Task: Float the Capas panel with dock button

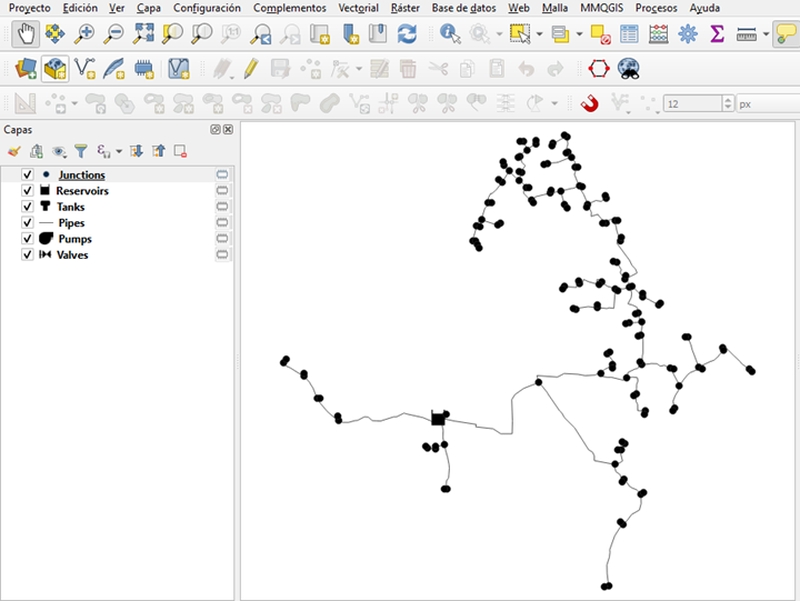Action: [215, 130]
